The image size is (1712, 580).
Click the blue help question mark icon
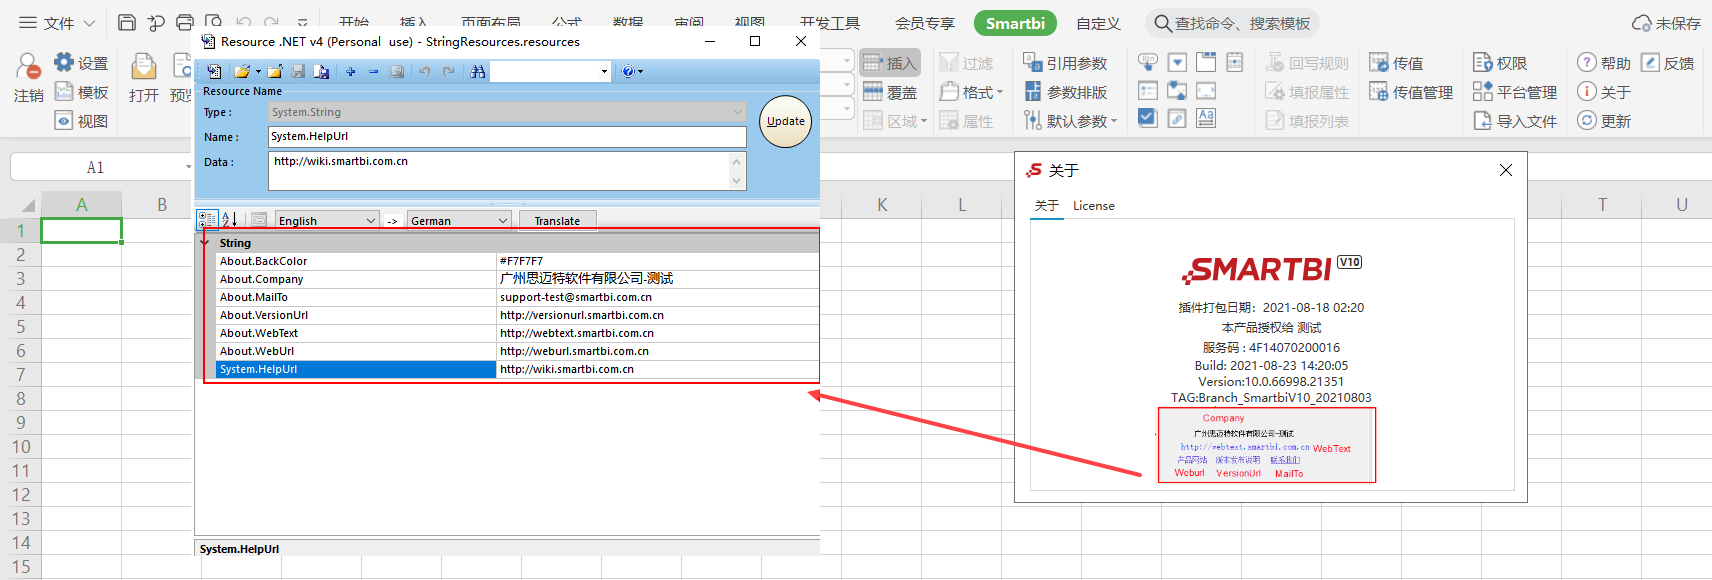(x=627, y=71)
